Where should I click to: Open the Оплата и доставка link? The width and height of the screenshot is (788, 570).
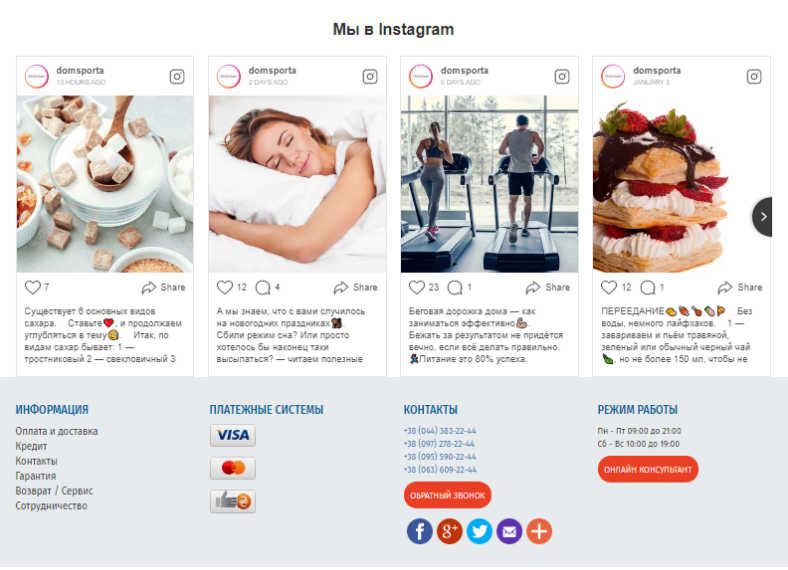click(x=56, y=431)
